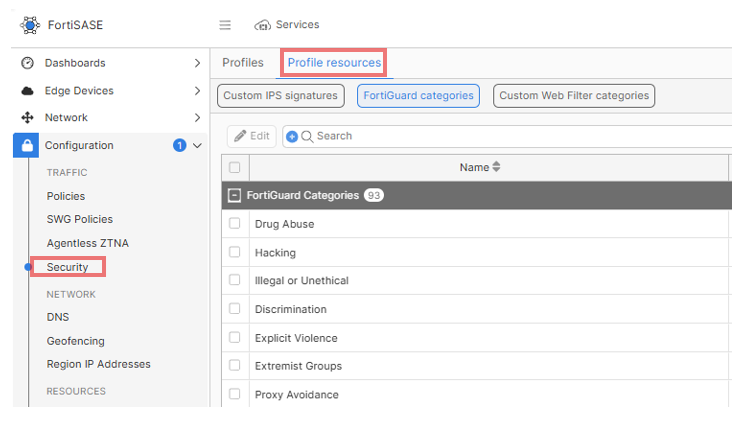
Task: Click the Dashboards gauge icon
Action: tap(28, 63)
